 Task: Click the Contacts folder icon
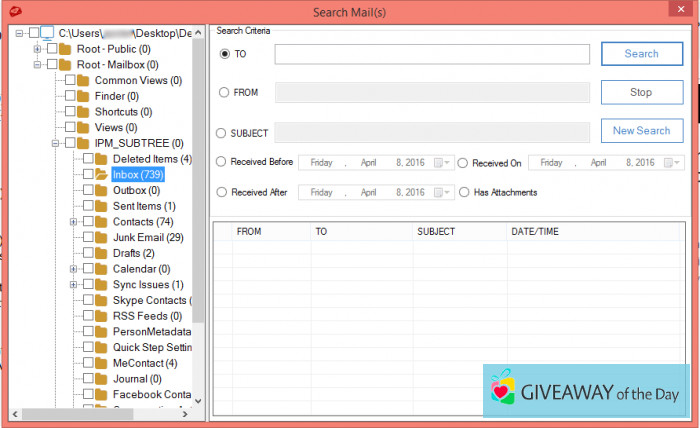[x=101, y=222]
